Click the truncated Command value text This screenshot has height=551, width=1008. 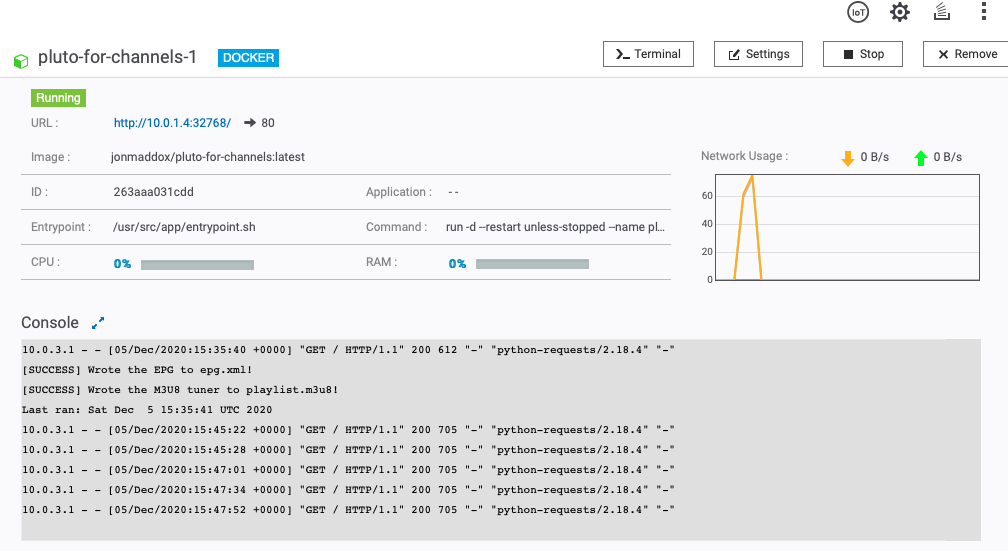556,227
